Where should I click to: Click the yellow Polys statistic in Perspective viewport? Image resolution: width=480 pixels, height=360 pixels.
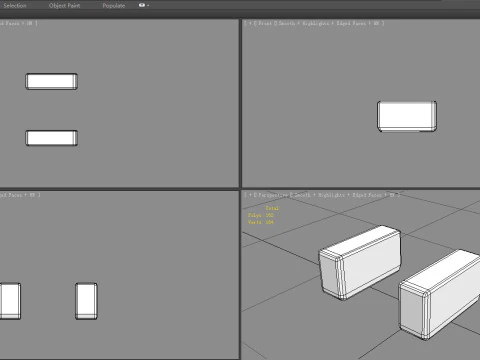click(x=261, y=215)
